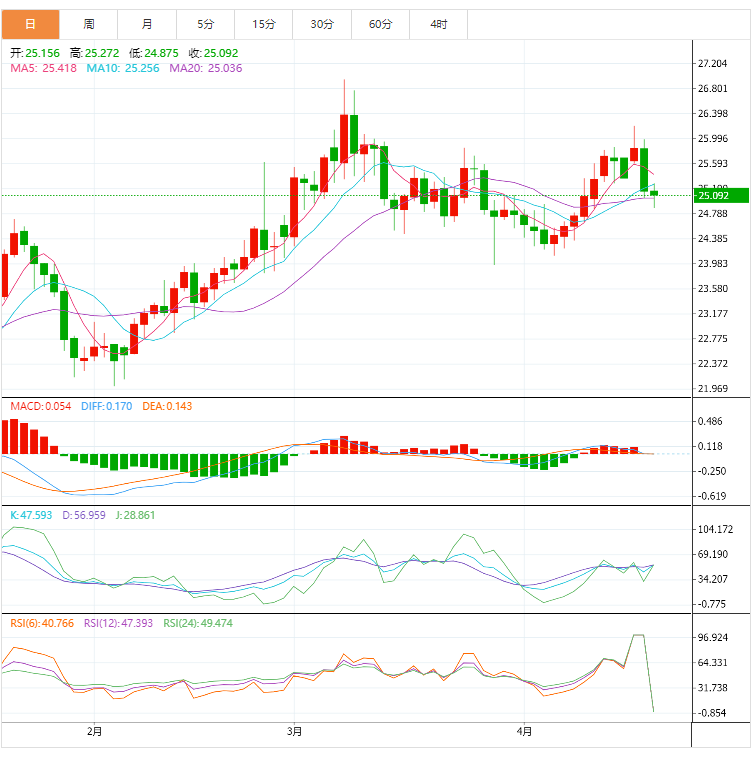Click the green 25.092 current price tag
The image size is (756, 762).
click(716, 196)
